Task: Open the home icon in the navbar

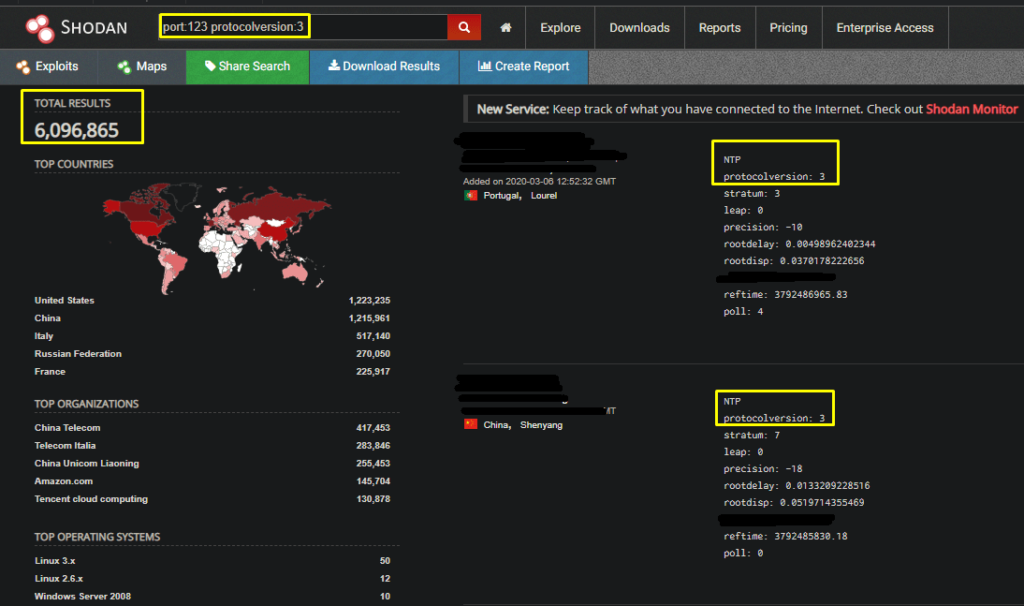Action: [505, 27]
